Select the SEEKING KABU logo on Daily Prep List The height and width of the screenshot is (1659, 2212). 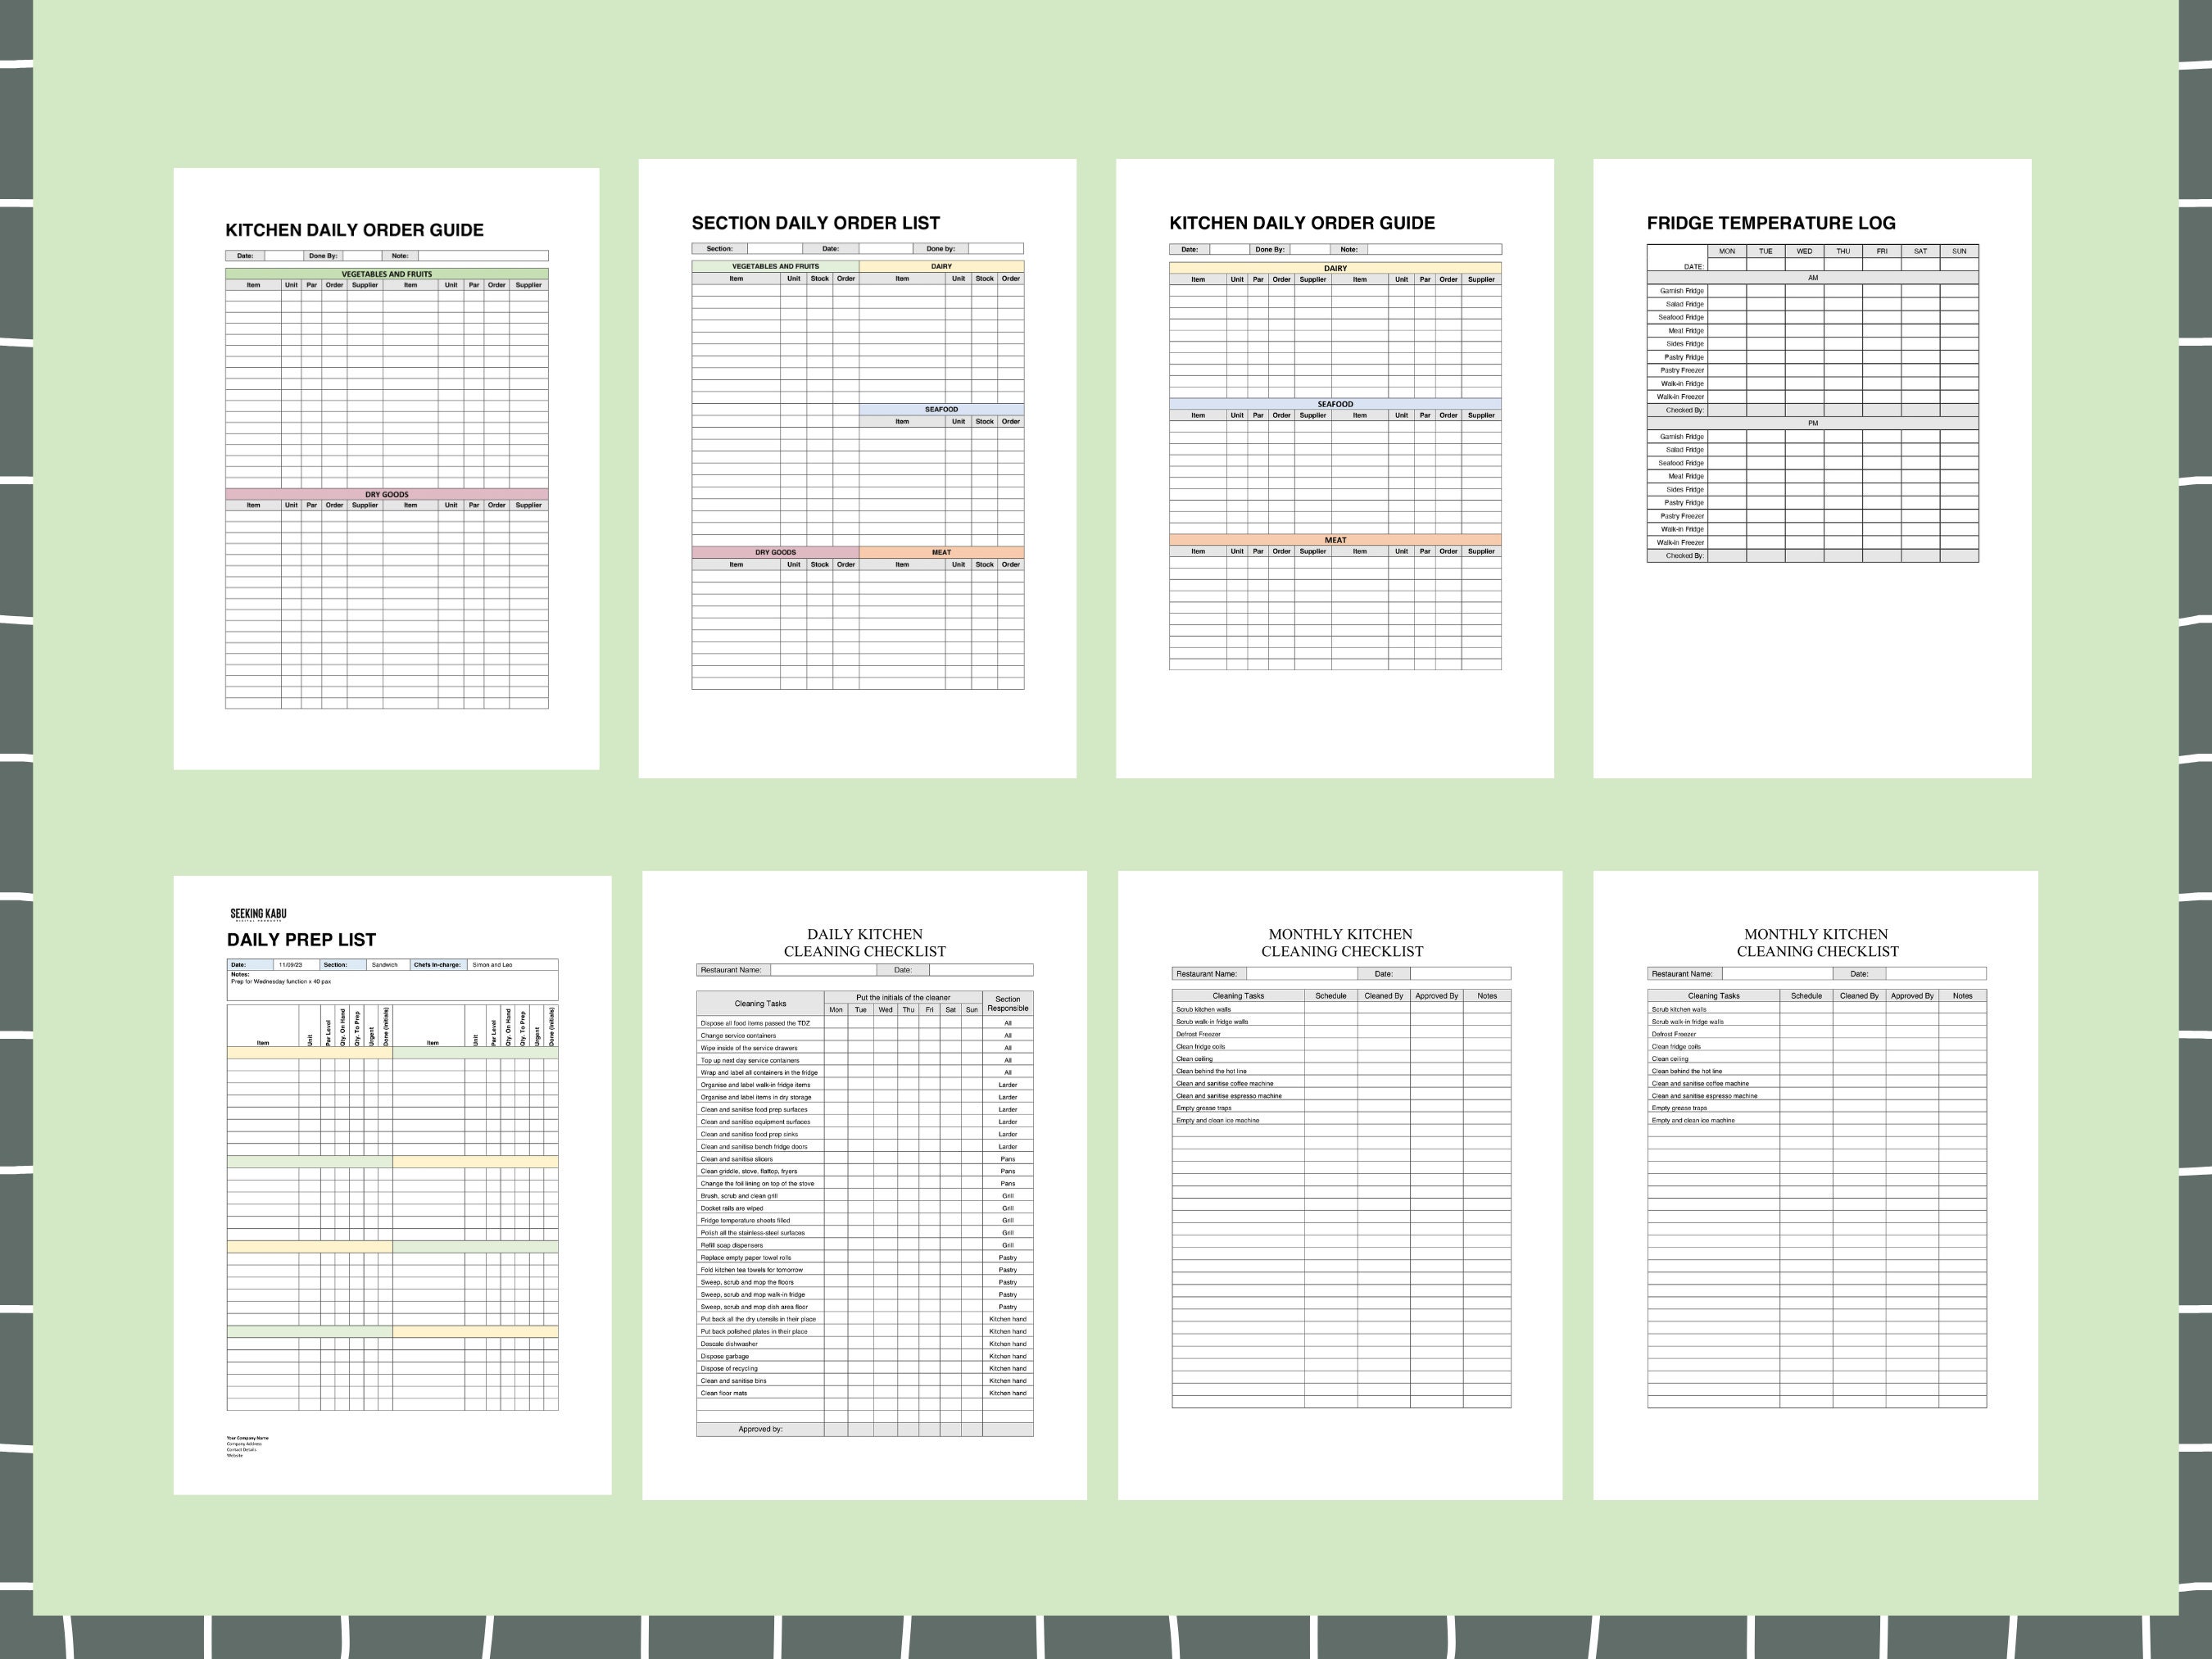click(x=257, y=914)
